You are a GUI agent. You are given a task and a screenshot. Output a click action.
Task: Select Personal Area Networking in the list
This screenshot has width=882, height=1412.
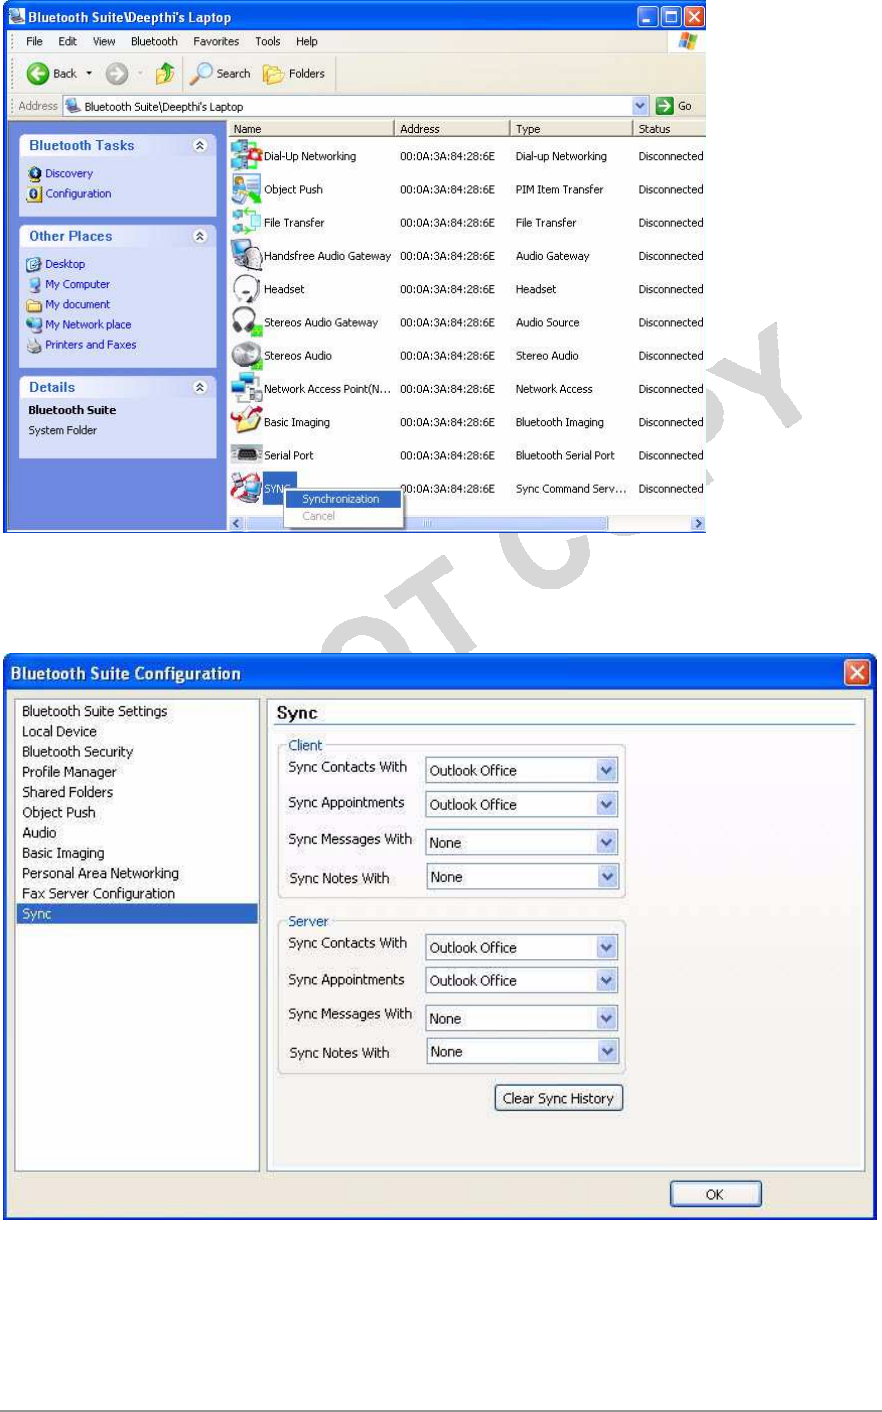coord(101,873)
